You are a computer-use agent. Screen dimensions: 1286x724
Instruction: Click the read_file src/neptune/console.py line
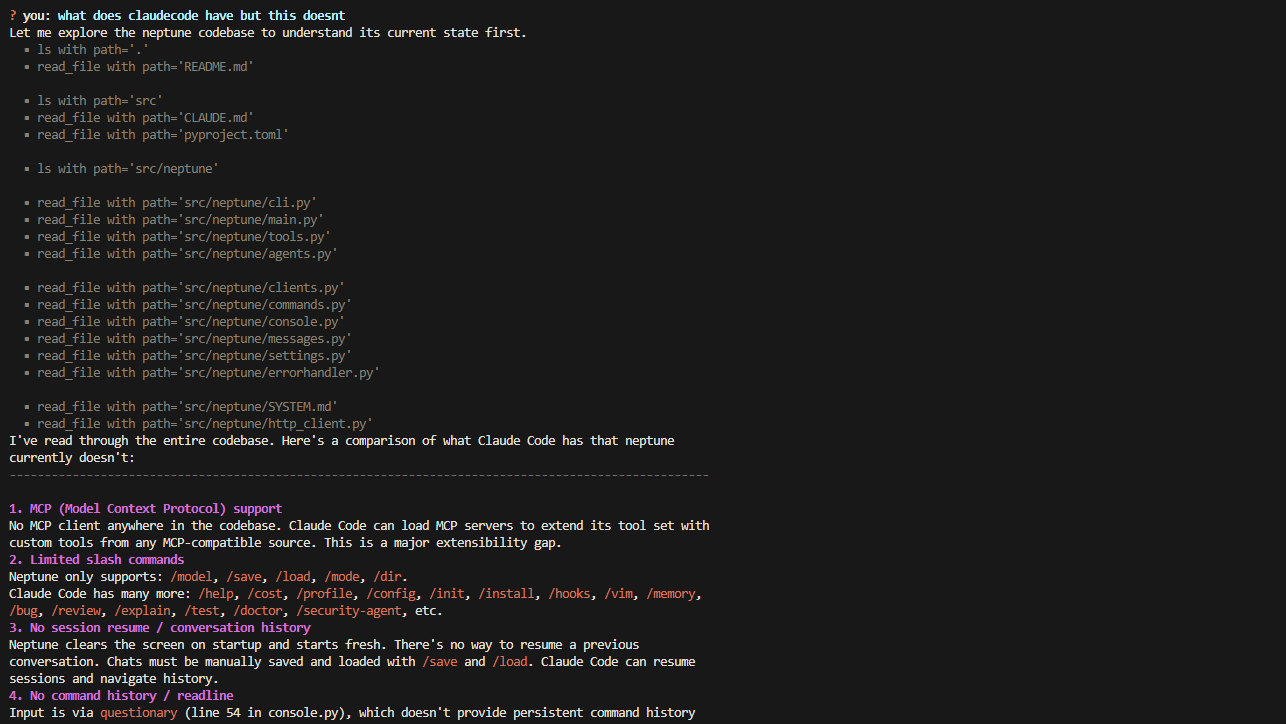[191, 321]
